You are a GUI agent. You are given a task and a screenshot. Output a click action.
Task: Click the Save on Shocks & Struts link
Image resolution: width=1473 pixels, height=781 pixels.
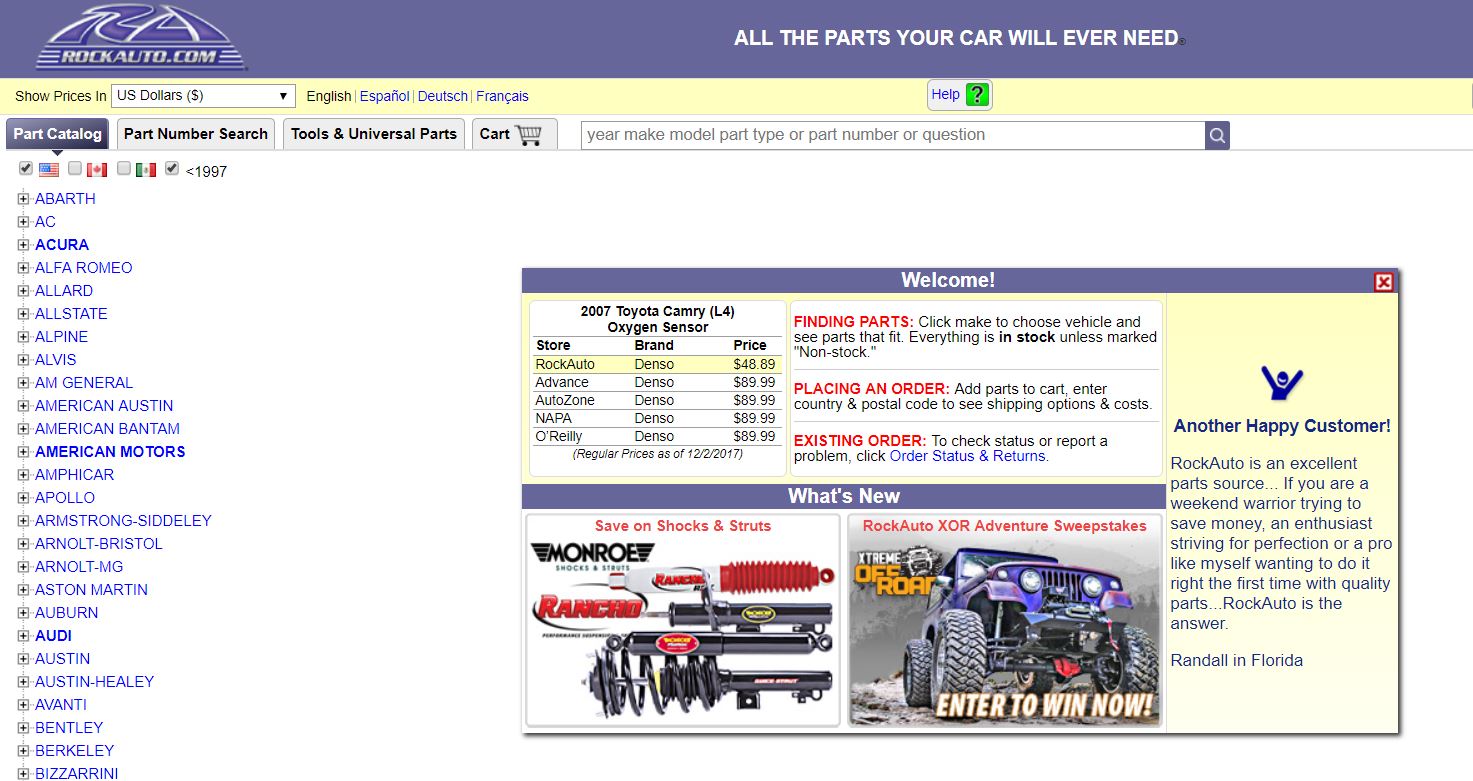683,526
